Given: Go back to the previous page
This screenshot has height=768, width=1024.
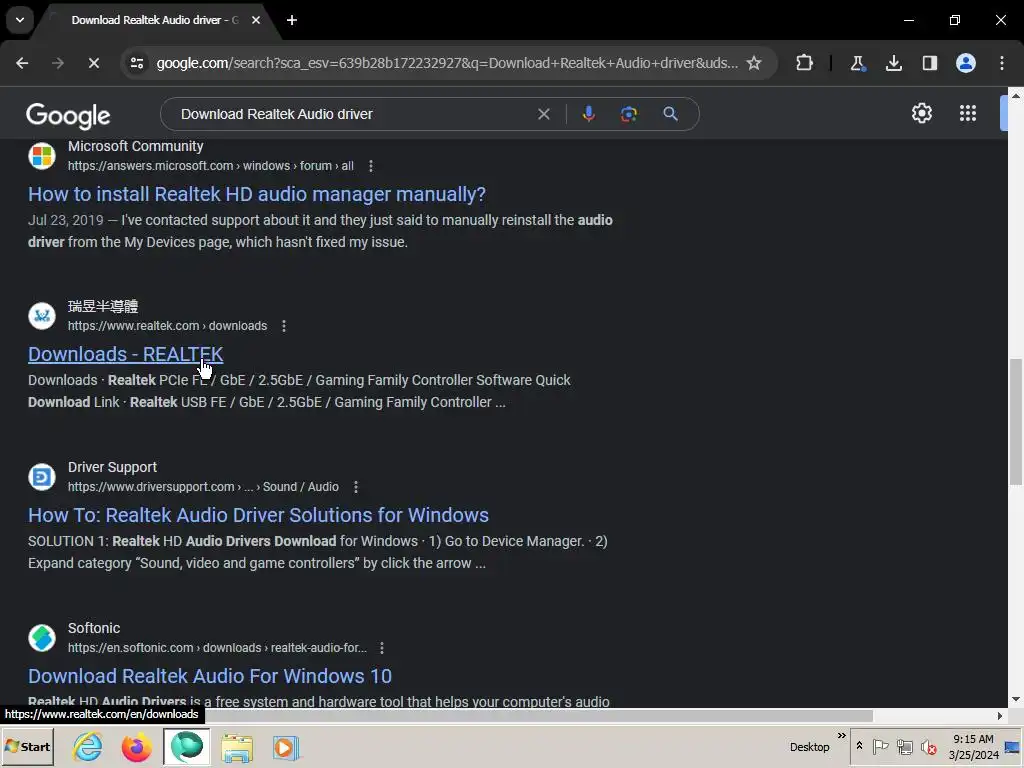Looking at the screenshot, I should [22, 63].
